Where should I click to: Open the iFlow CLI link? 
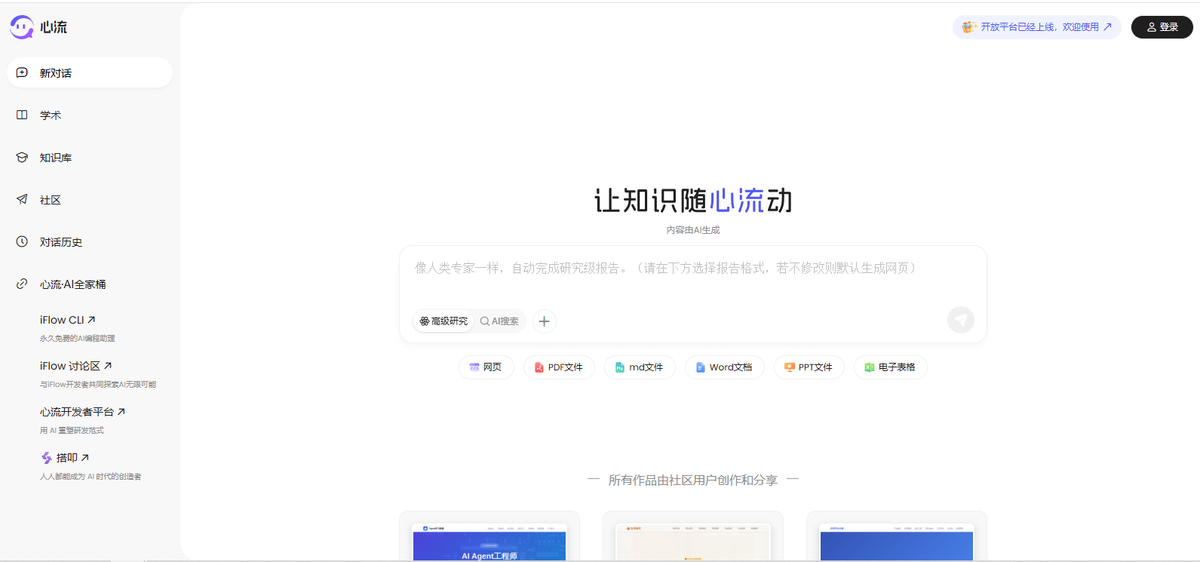click(67, 320)
